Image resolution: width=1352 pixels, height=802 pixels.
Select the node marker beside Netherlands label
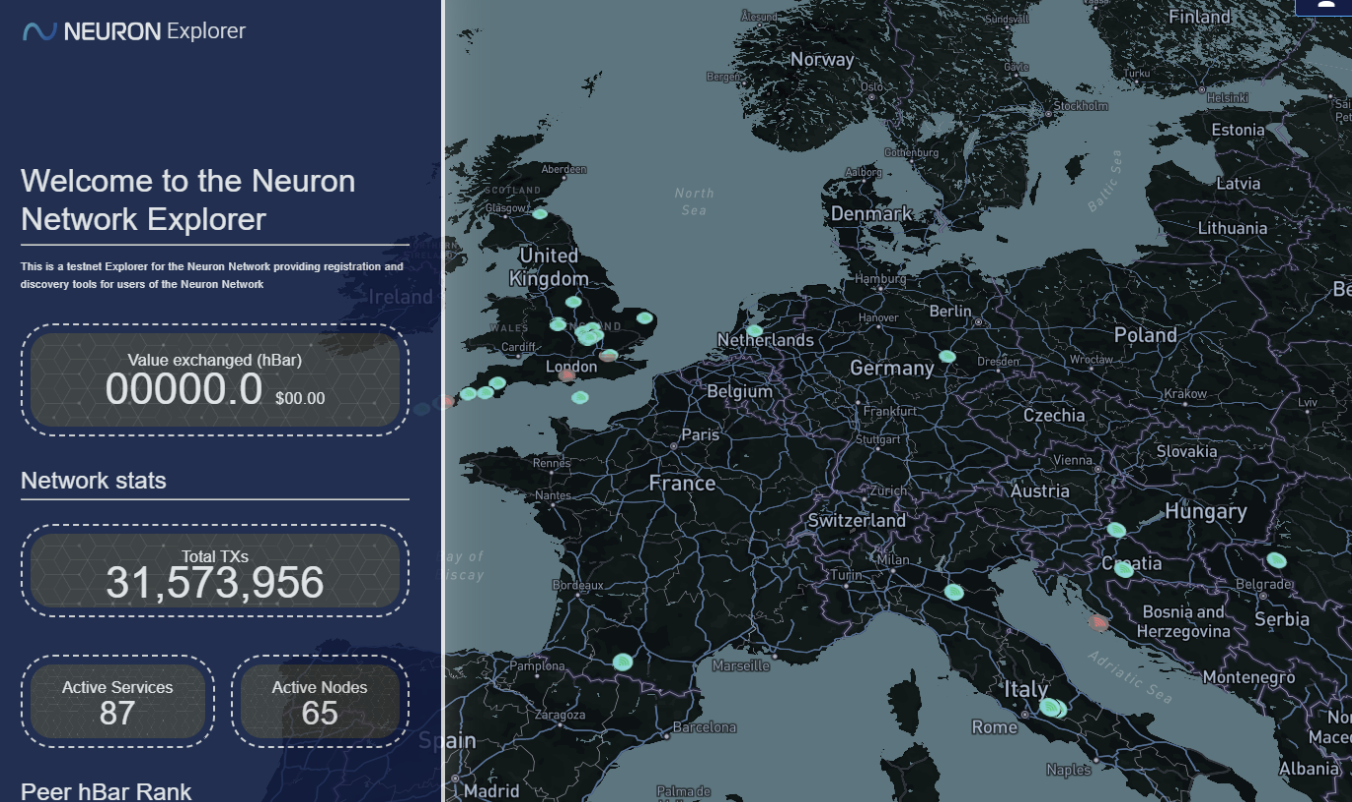(755, 330)
